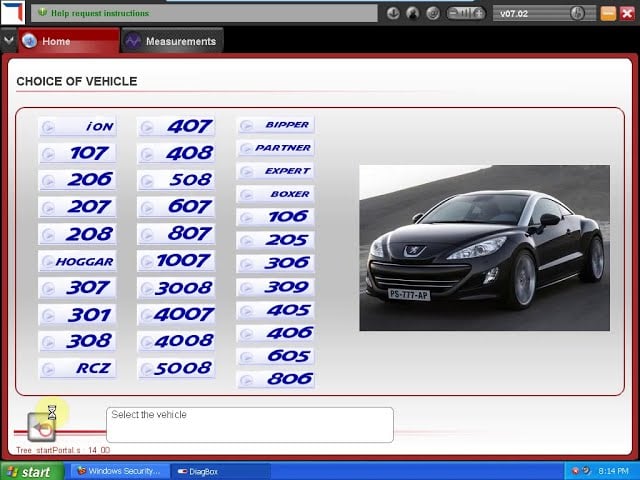Open the Windows start menu

click(32, 471)
